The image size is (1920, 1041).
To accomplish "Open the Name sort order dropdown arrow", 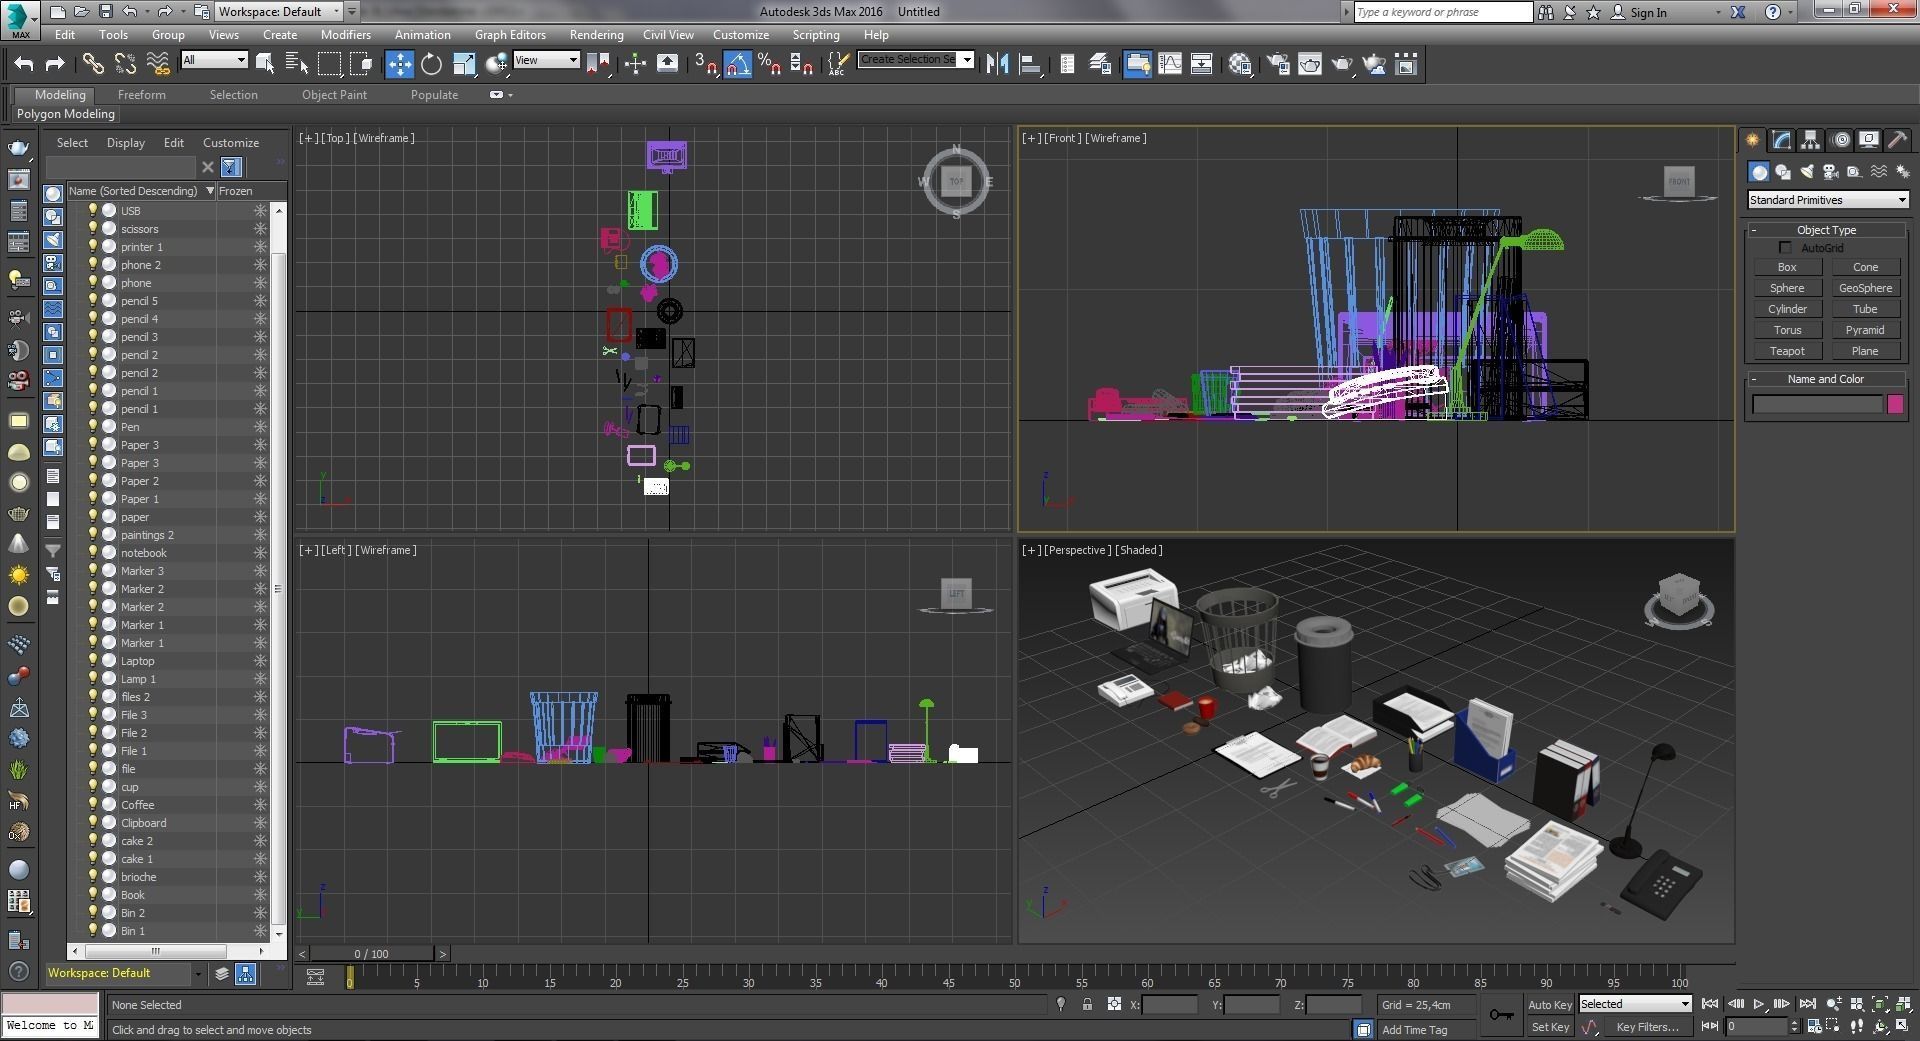I will tap(210, 191).
